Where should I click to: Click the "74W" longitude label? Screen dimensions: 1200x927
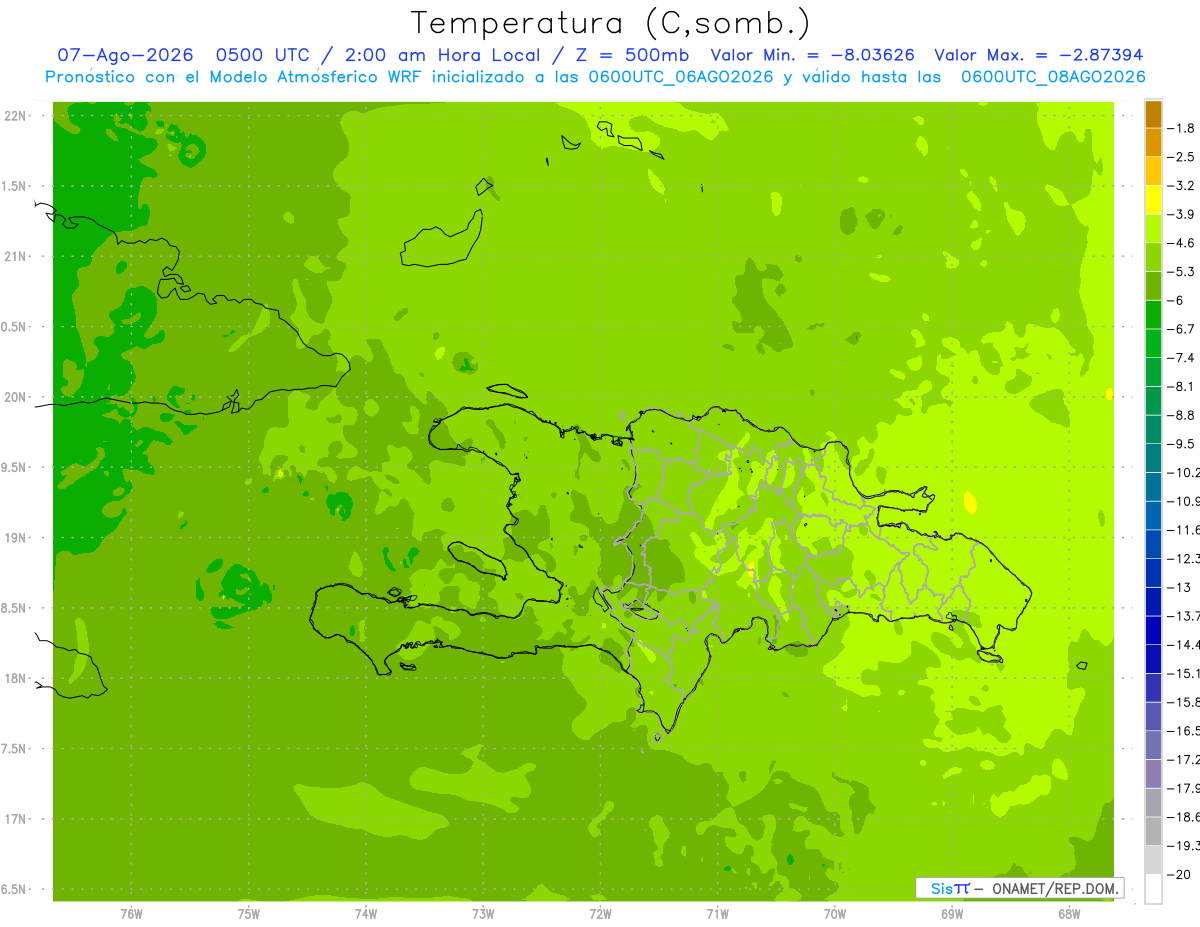point(366,913)
